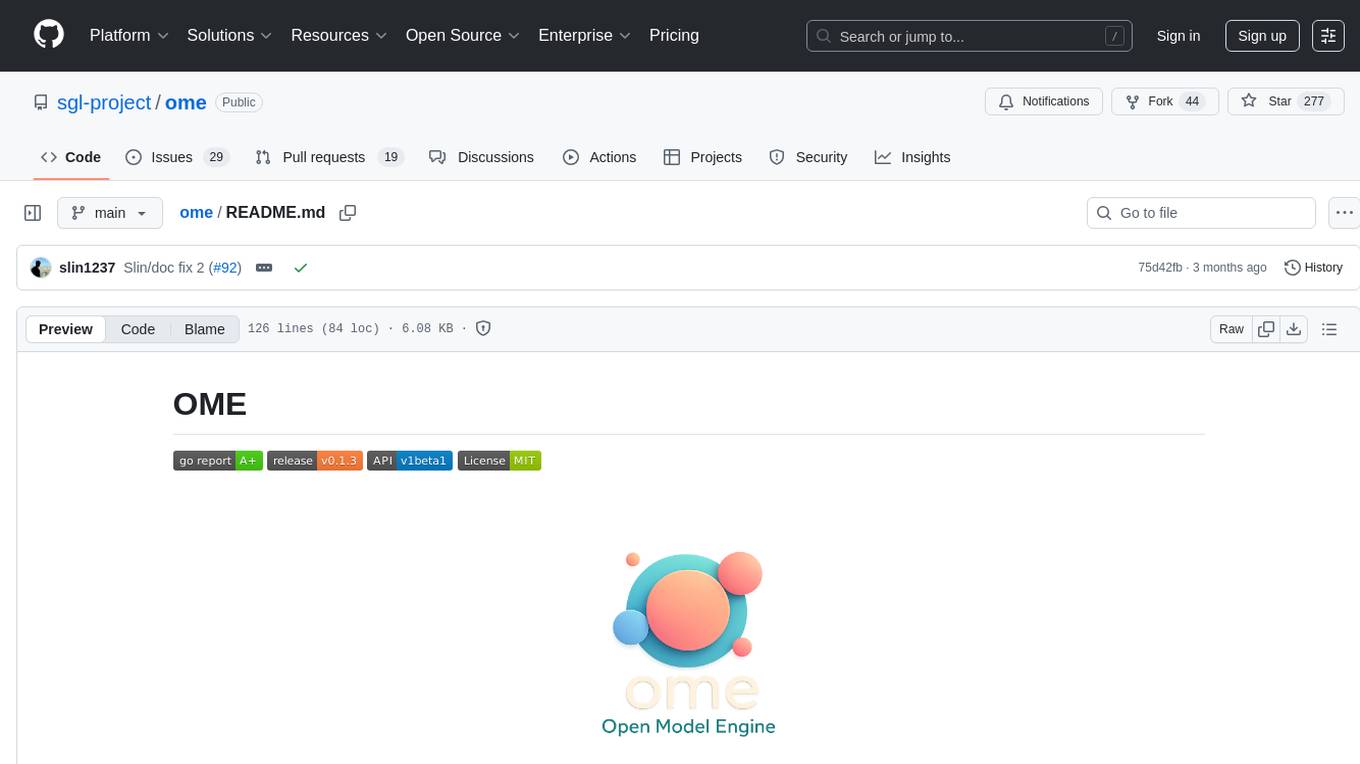Open commit 75d42fb
The height and width of the screenshot is (764, 1360).
pos(1160,267)
